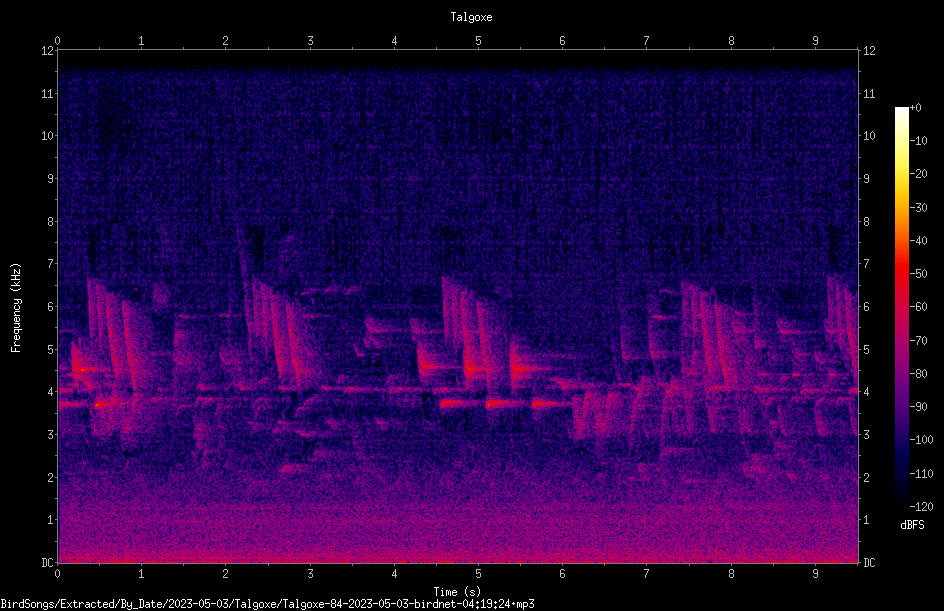
Task: Click the 7 kHz tick label on the right axis
Action: click(x=866, y=264)
